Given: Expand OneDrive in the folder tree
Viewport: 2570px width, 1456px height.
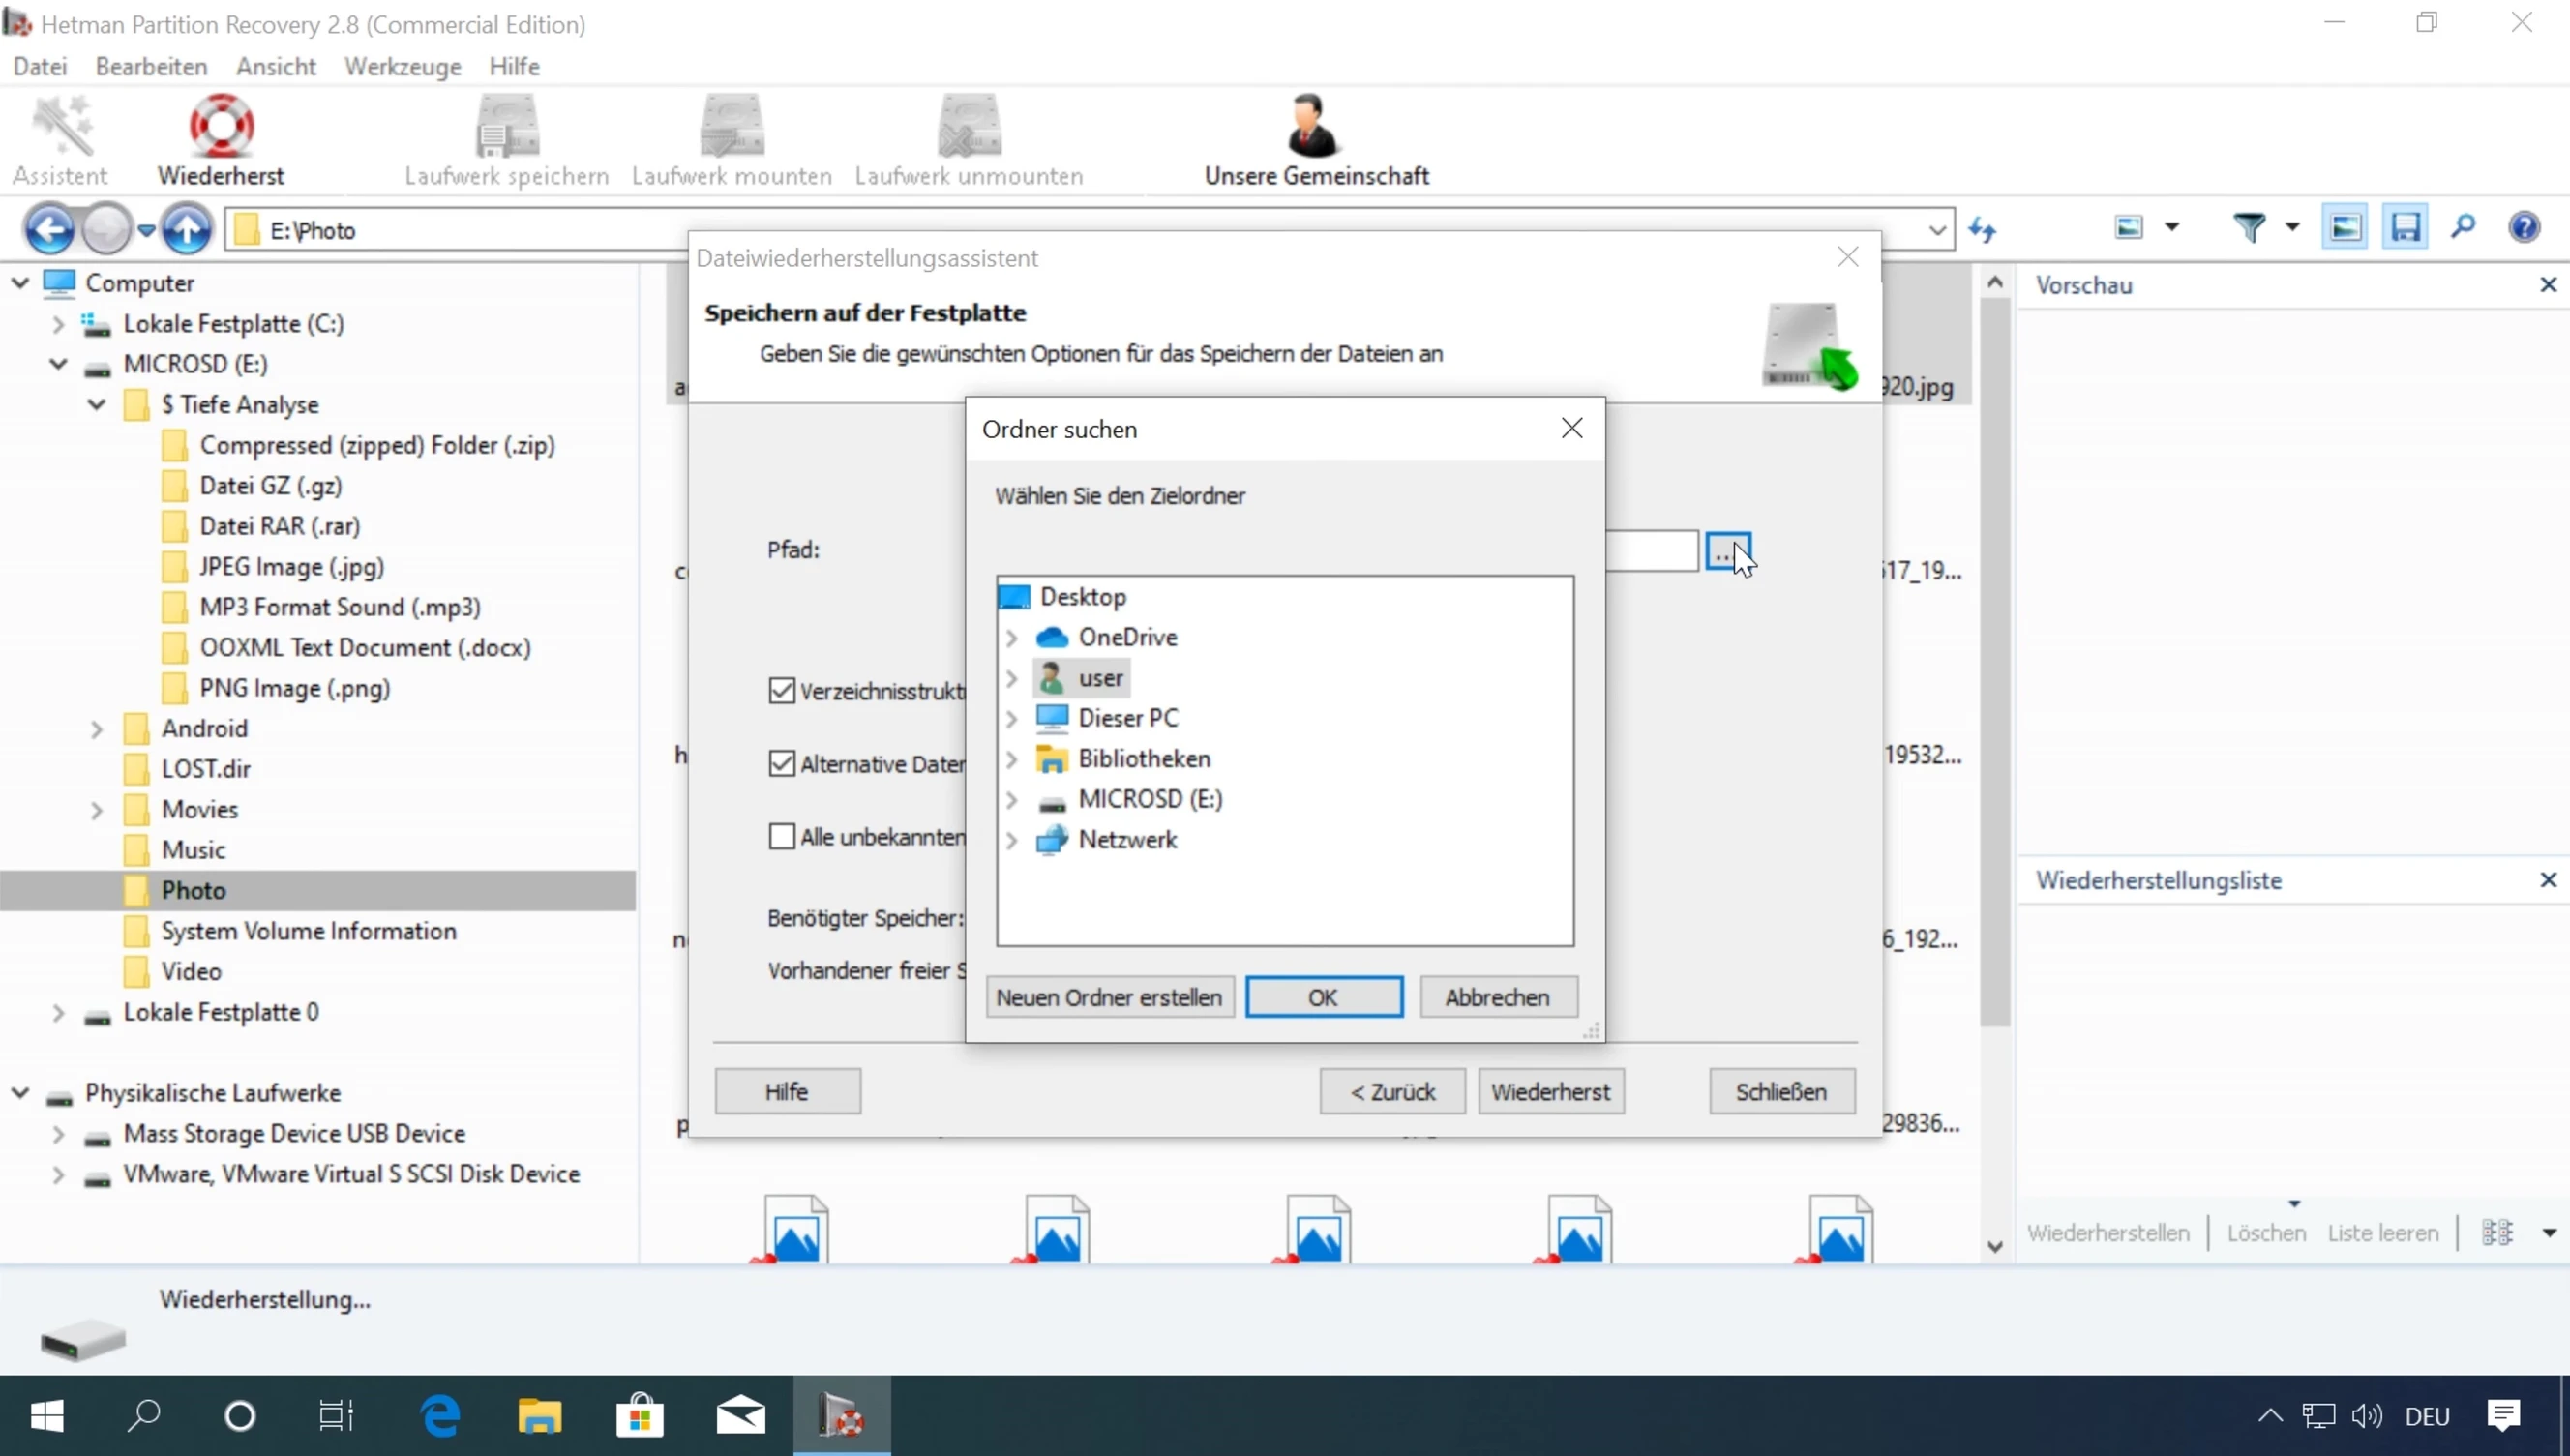Looking at the screenshot, I should (1012, 638).
